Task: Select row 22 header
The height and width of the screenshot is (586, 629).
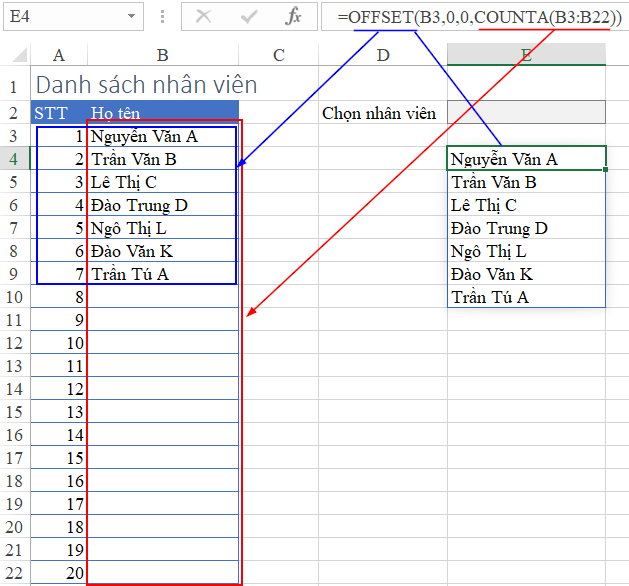Action: (x=14, y=573)
